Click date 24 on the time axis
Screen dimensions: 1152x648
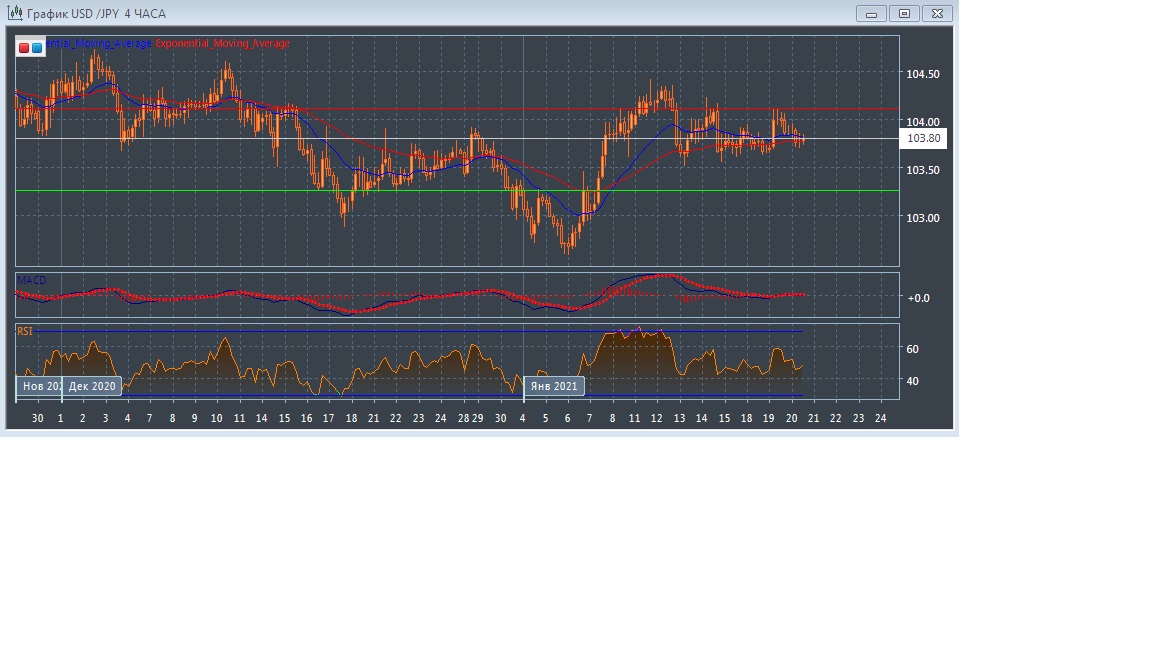[880, 418]
